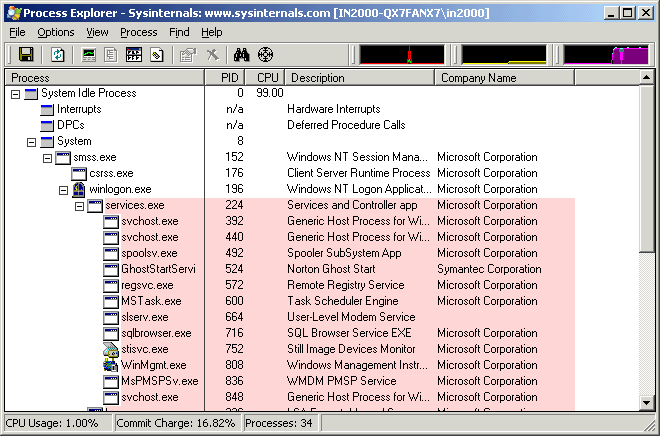This screenshot has height=436, width=660.
Task: Click the View DLLs/Handles toolbar icon
Action: pos(157,55)
